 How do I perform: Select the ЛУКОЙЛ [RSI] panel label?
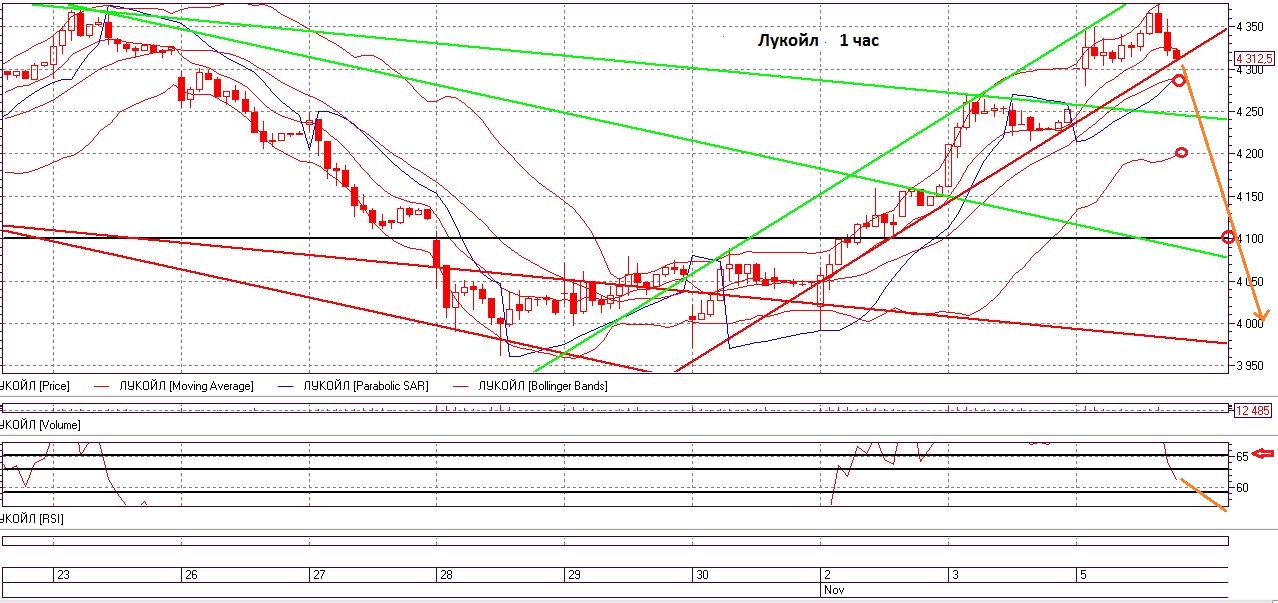[33, 519]
